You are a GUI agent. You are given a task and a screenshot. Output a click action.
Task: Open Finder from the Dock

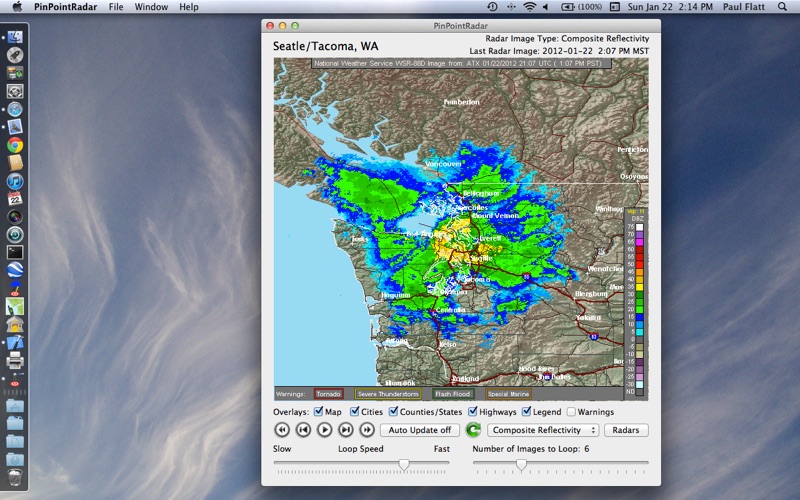15,37
